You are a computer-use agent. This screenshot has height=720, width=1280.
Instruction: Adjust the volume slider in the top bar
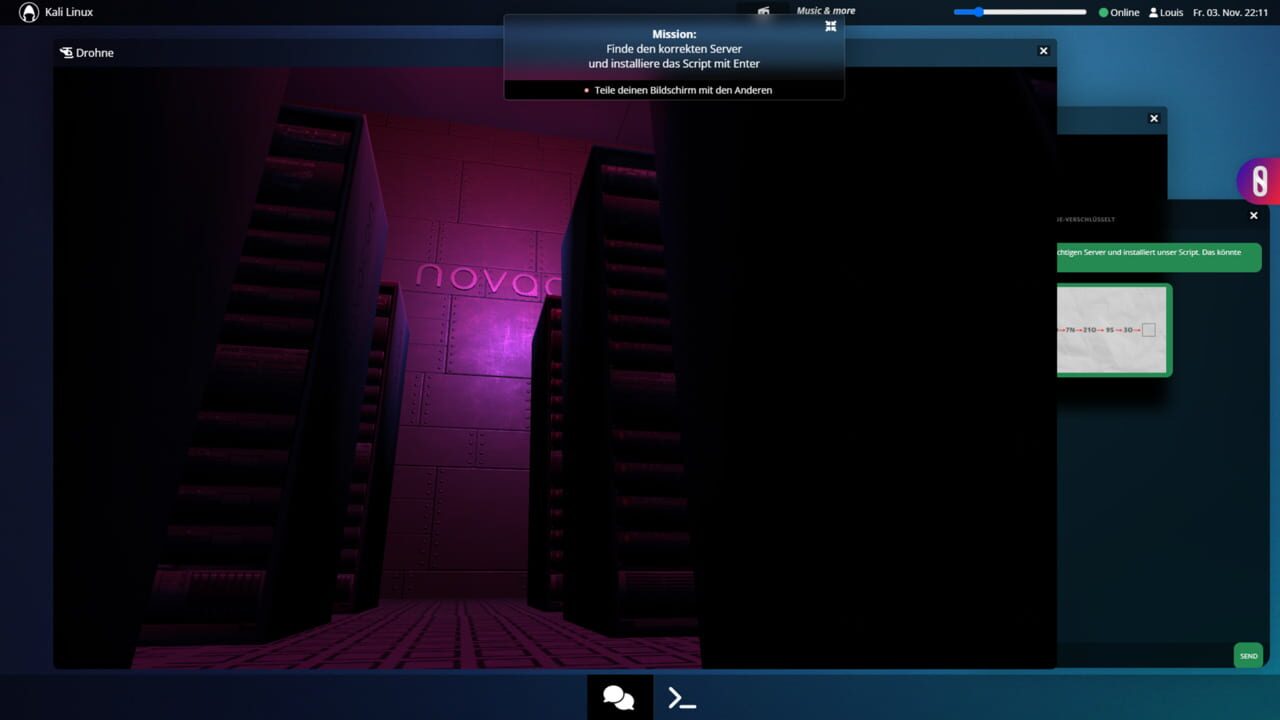pos(1019,12)
